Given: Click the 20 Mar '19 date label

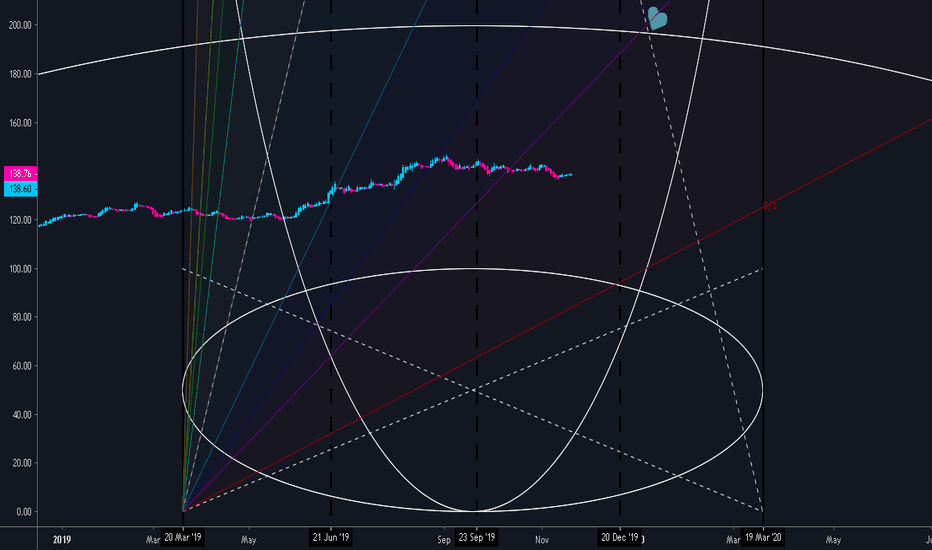Looking at the screenshot, I should tap(182, 538).
